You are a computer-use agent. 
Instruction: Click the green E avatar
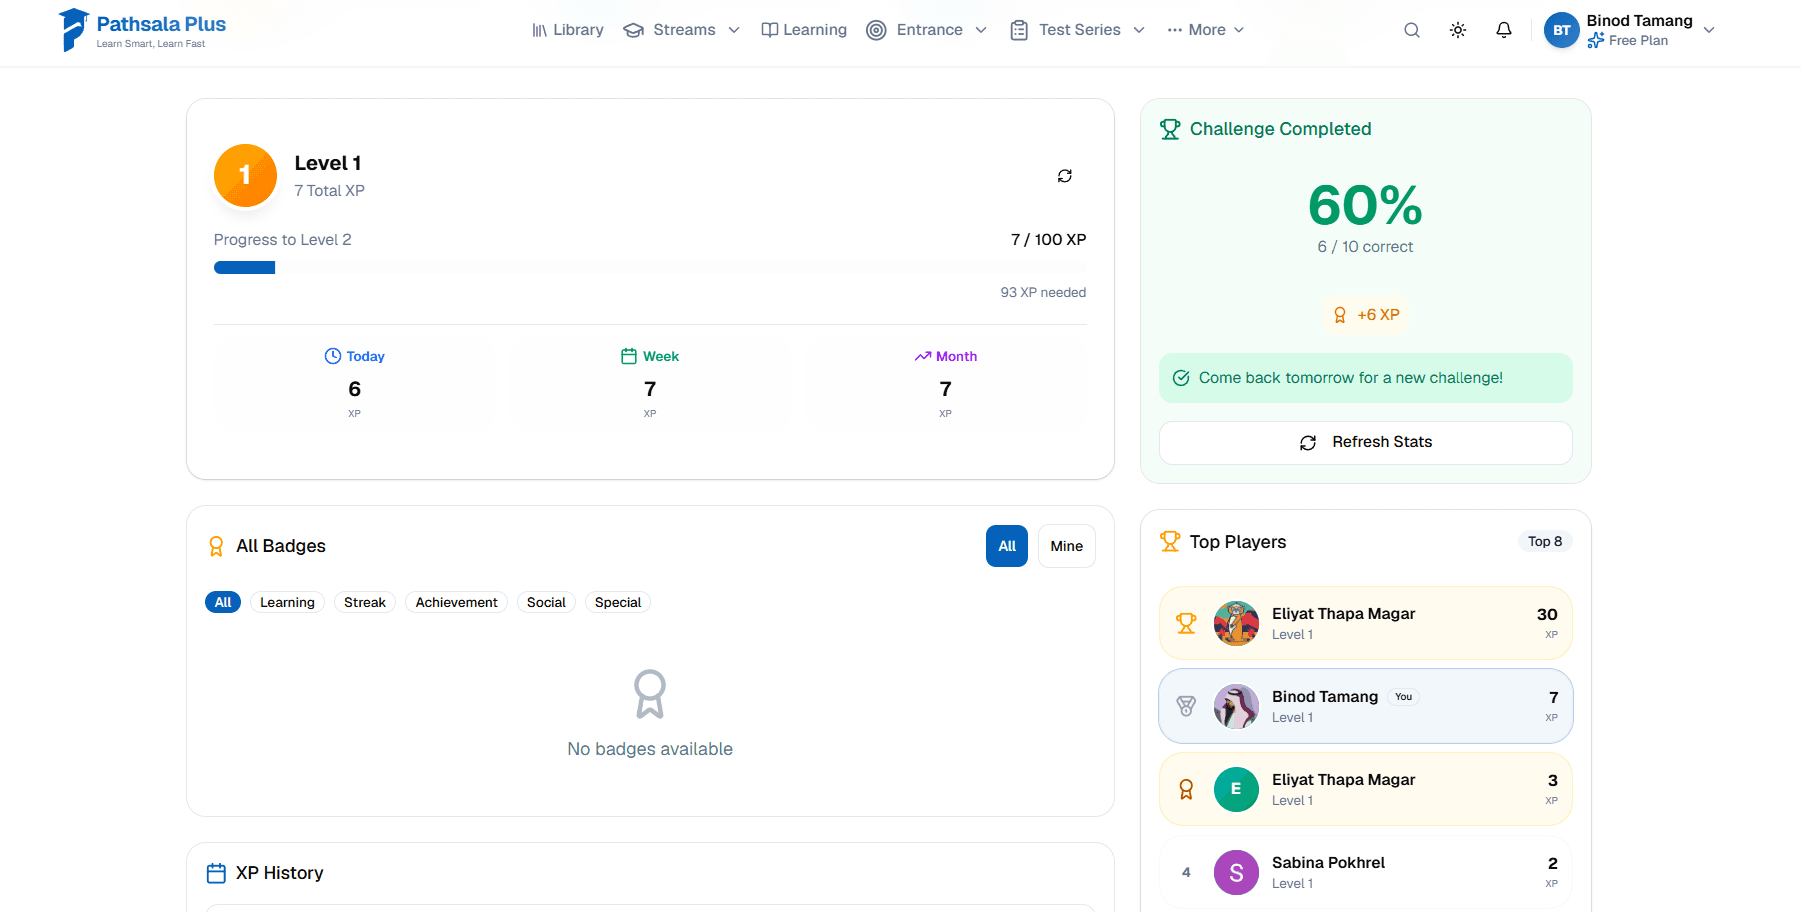(x=1236, y=789)
